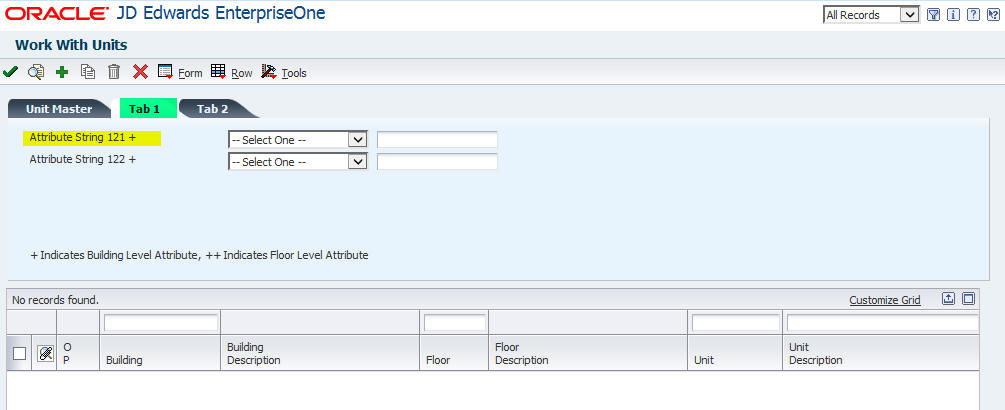Switch to the Unit Master tab
This screenshot has width=1005, height=410.
click(x=58, y=109)
